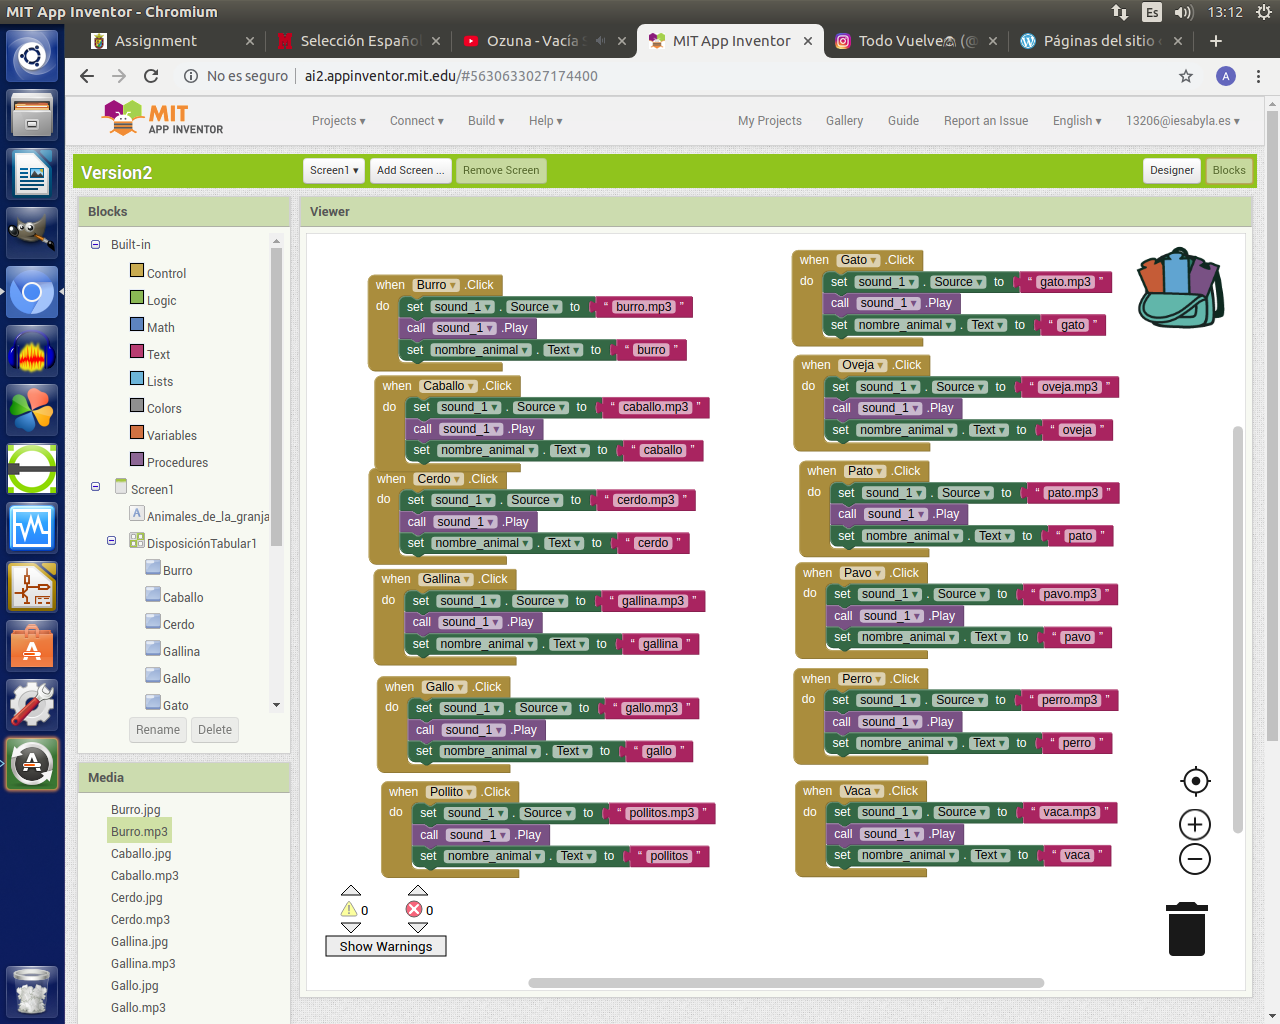Select the Control blocks color swatch
This screenshot has height=1024, width=1280.
(x=137, y=270)
